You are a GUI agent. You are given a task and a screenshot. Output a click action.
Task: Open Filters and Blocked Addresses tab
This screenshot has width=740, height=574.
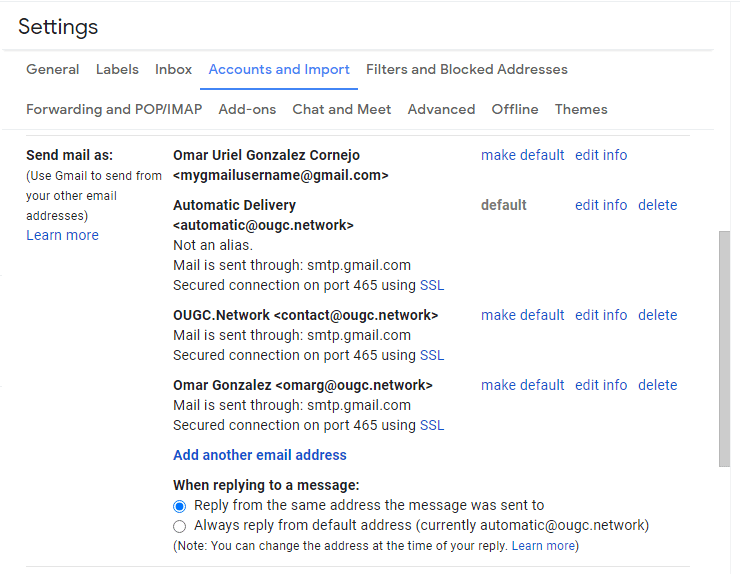pyautogui.click(x=466, y=70)
